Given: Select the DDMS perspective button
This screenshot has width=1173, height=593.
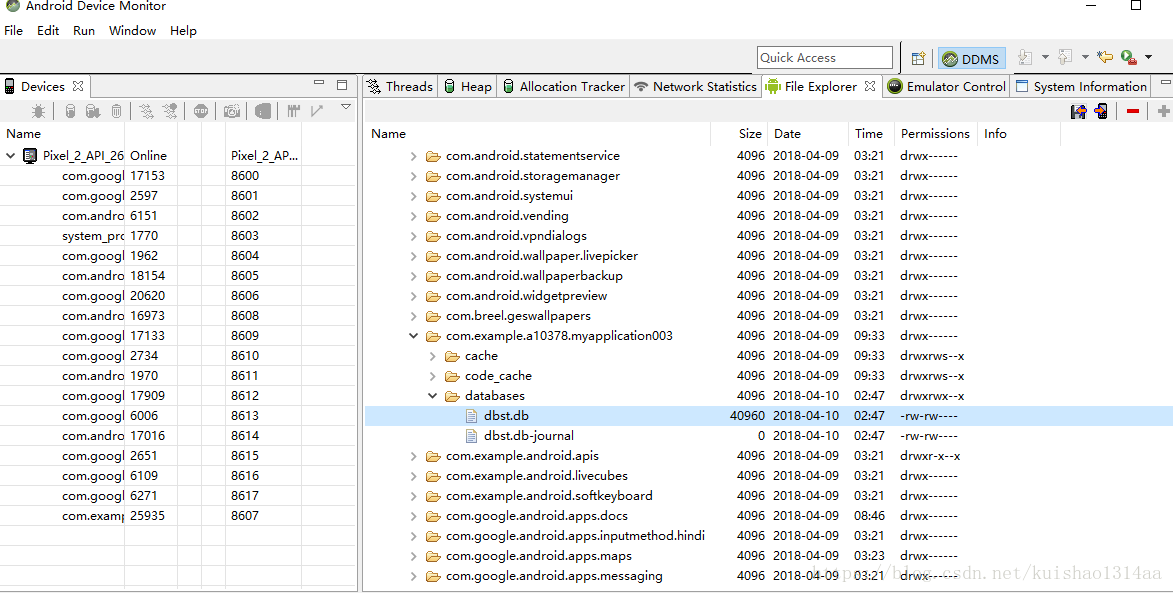Looking at the screenshot, I should tap(972, 58).
